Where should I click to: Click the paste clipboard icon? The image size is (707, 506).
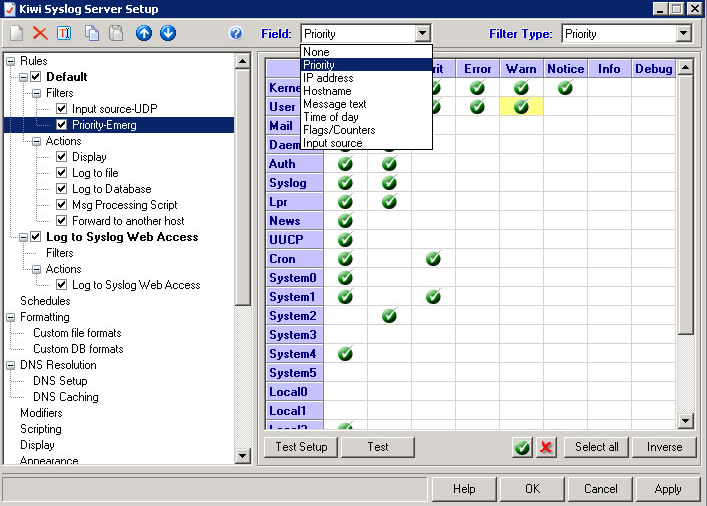tap(116, 33)
